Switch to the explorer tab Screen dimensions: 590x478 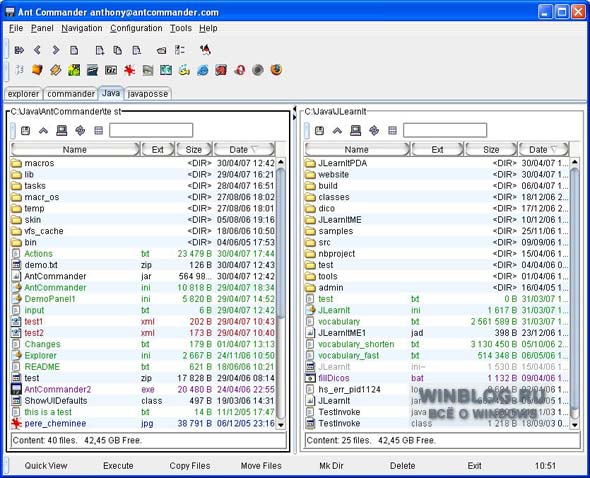23,94
